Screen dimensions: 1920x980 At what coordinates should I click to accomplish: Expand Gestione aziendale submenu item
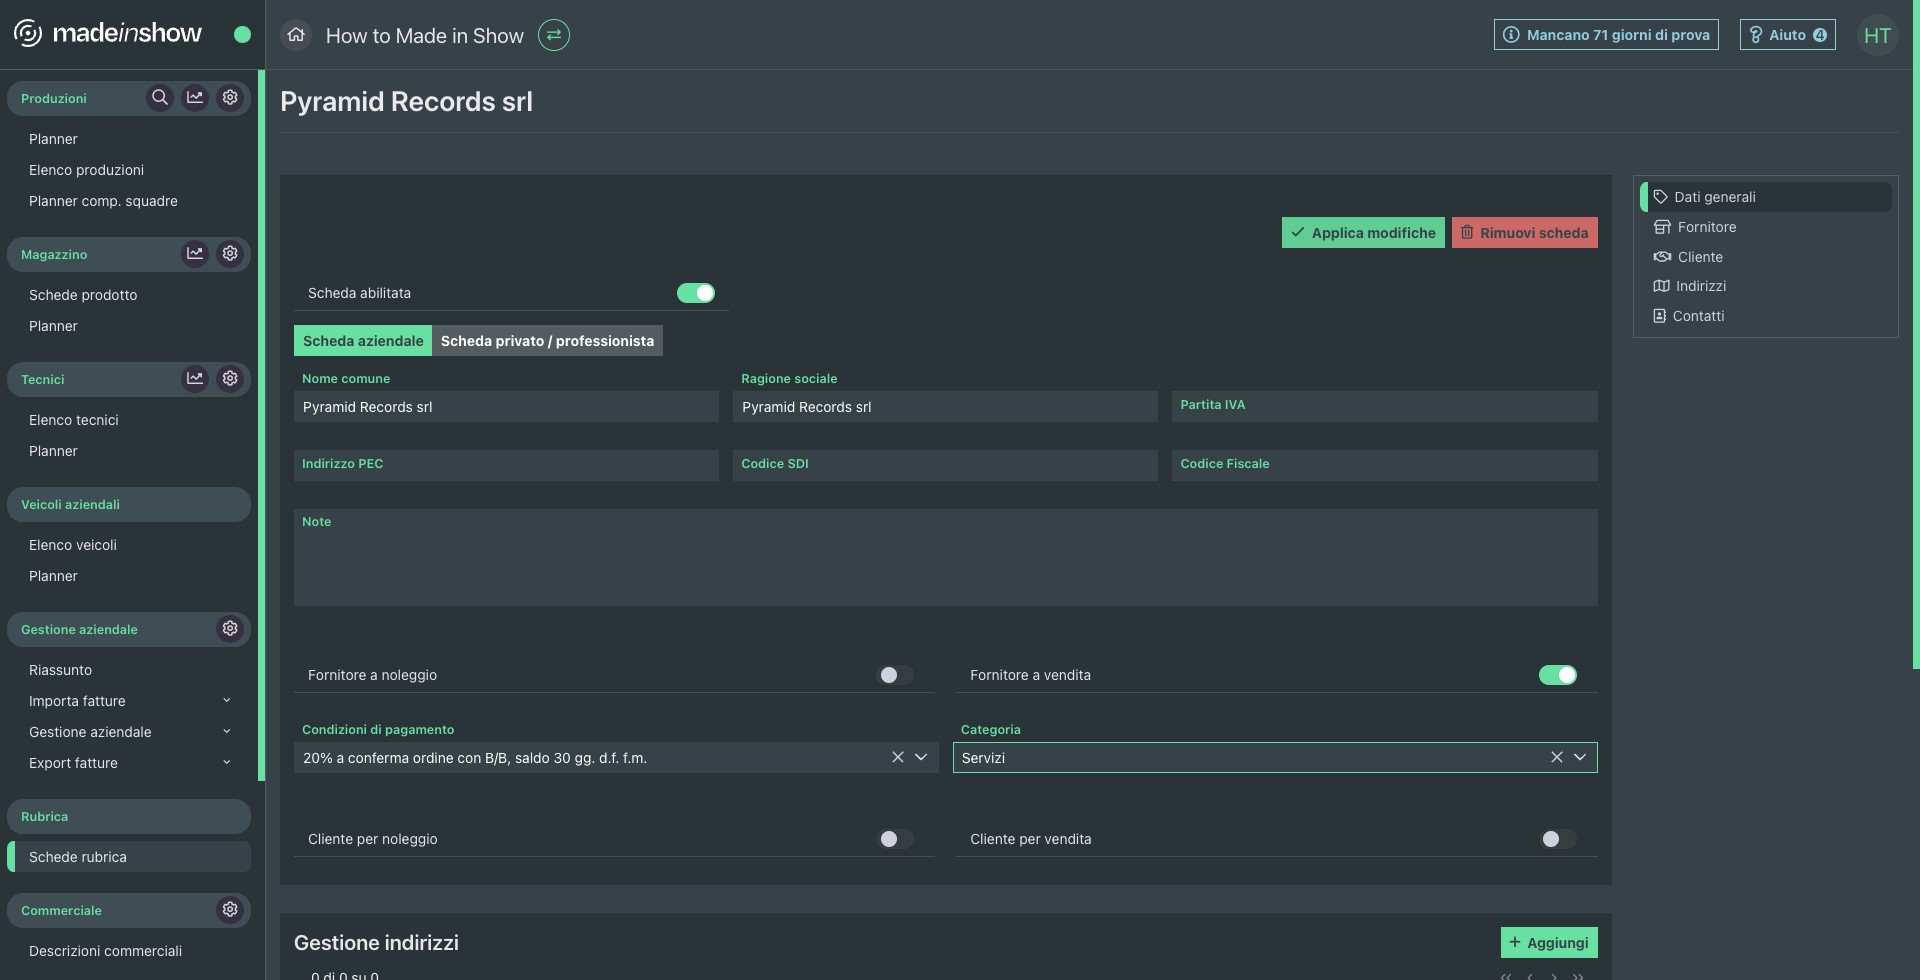(227, 732)
